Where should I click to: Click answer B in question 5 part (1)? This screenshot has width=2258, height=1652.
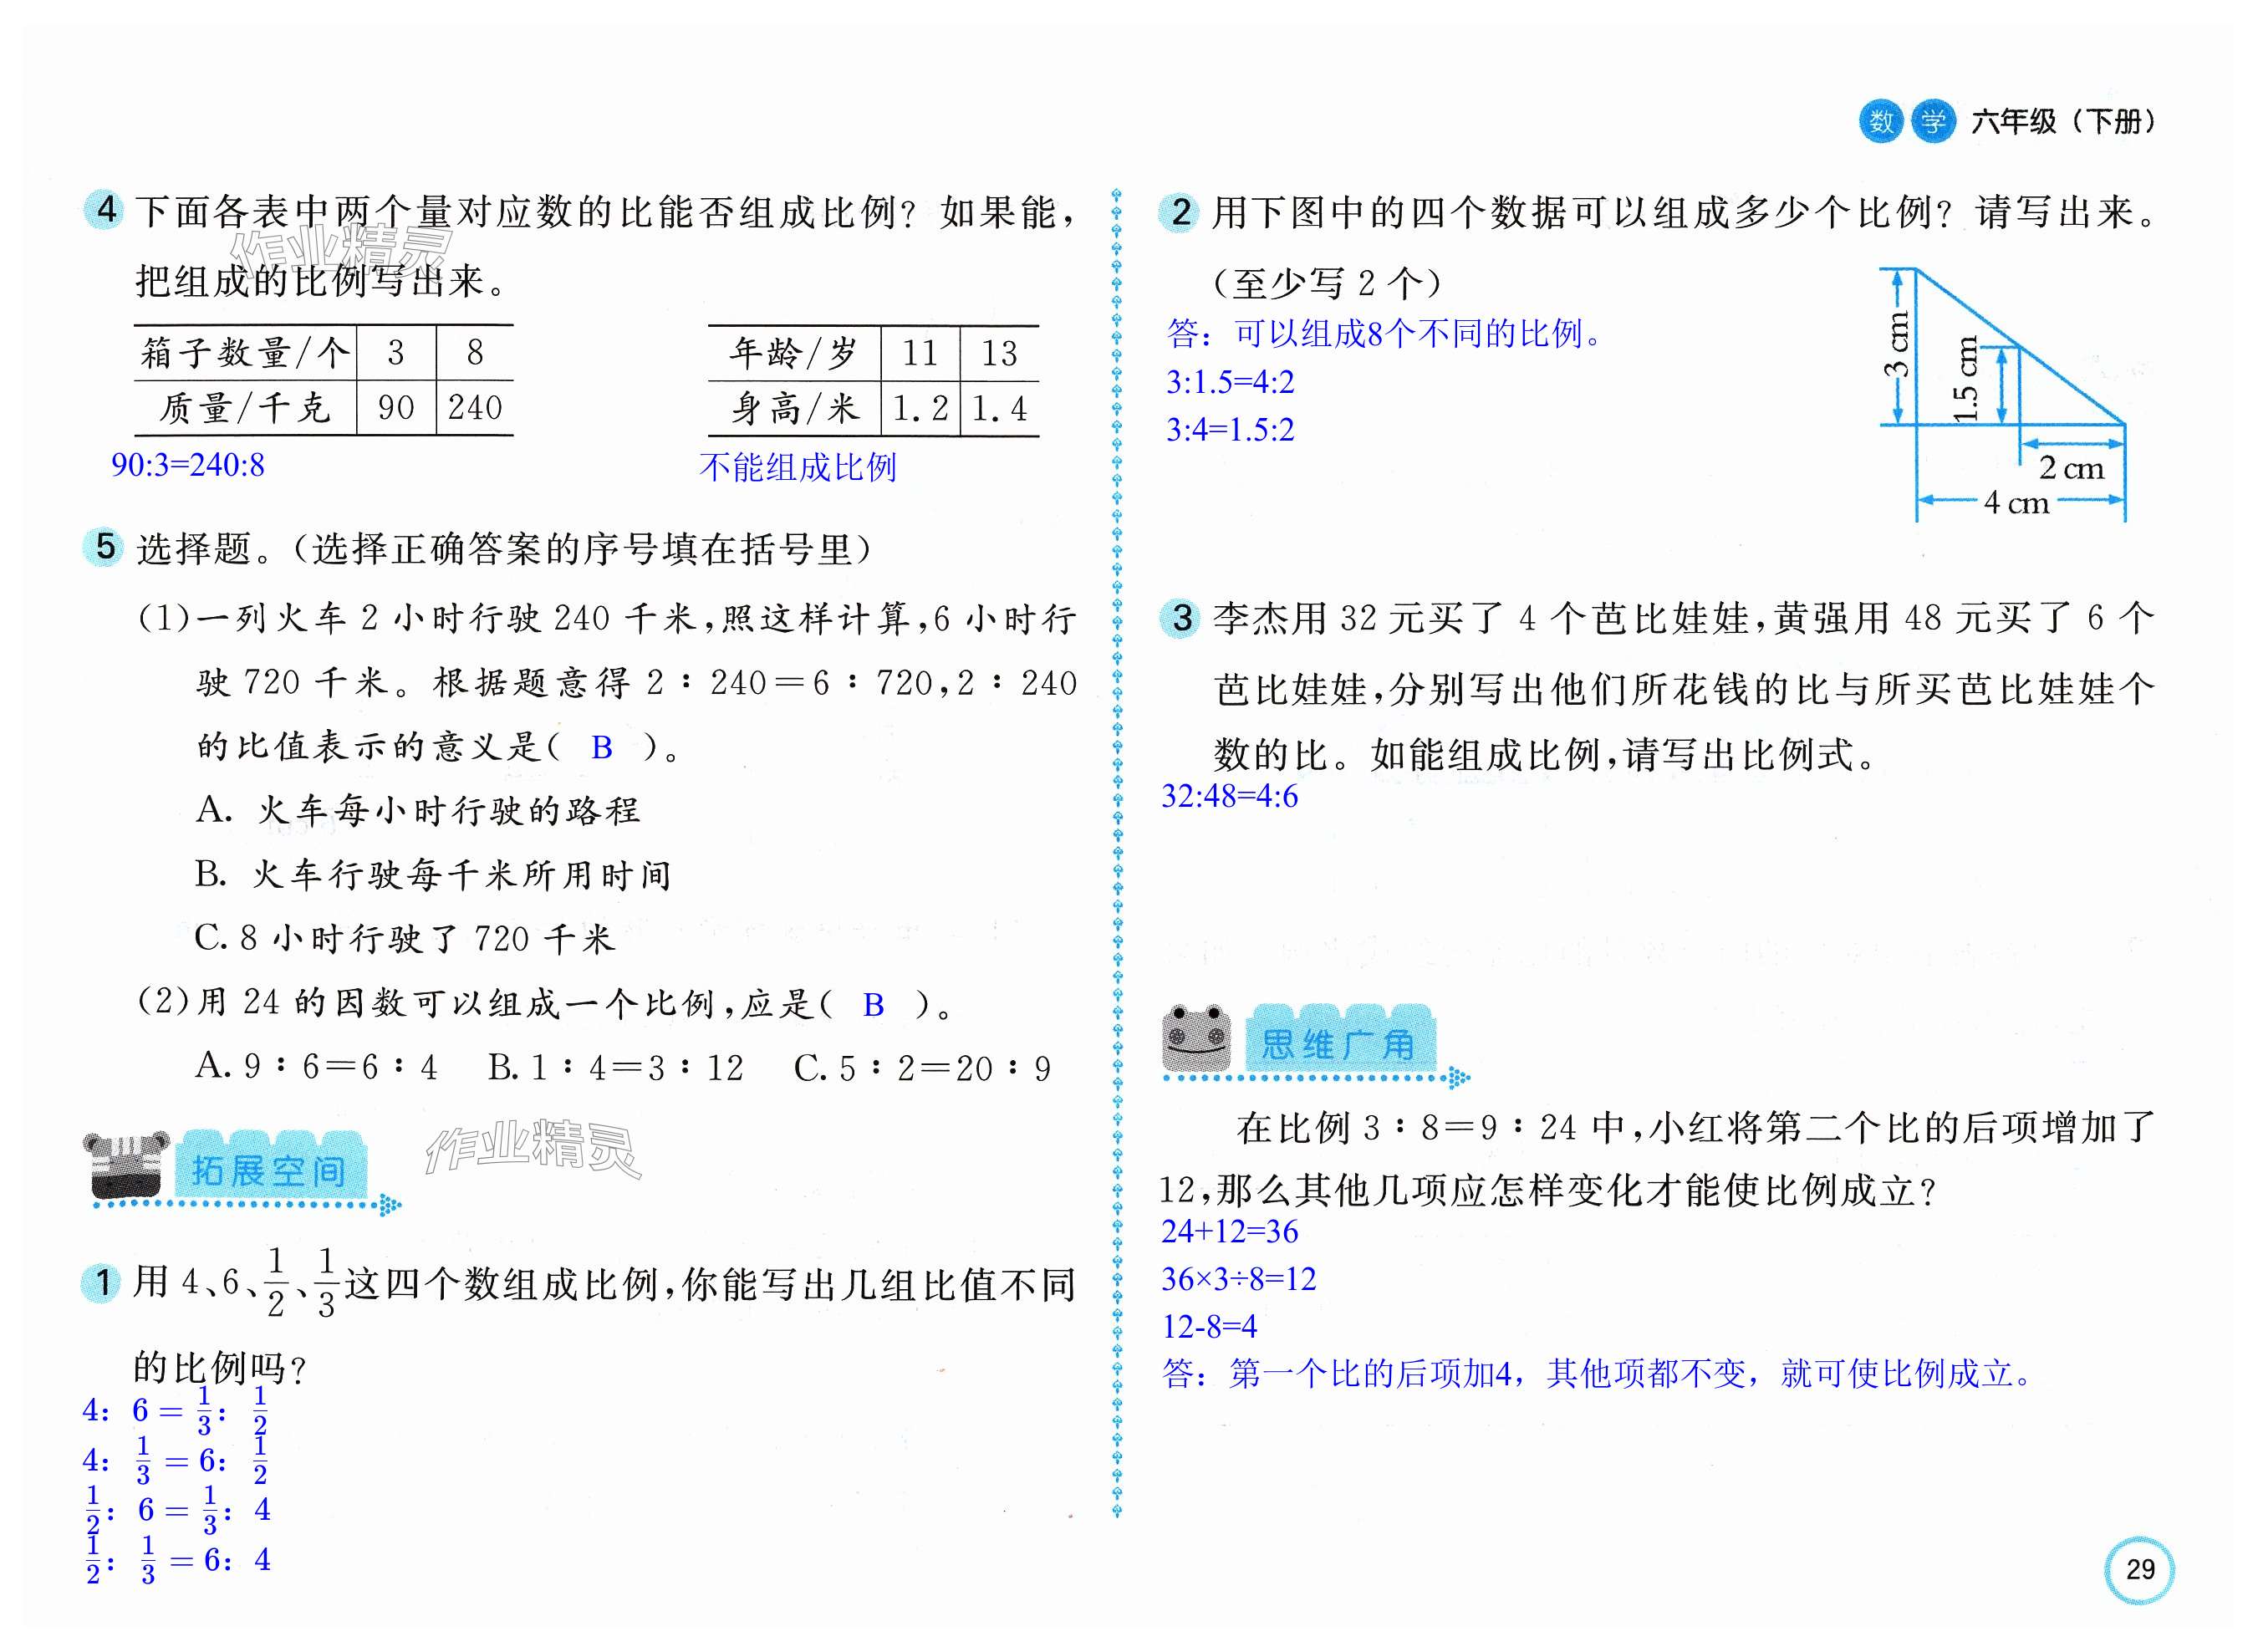pyautogui.click(x=601, y=748)
